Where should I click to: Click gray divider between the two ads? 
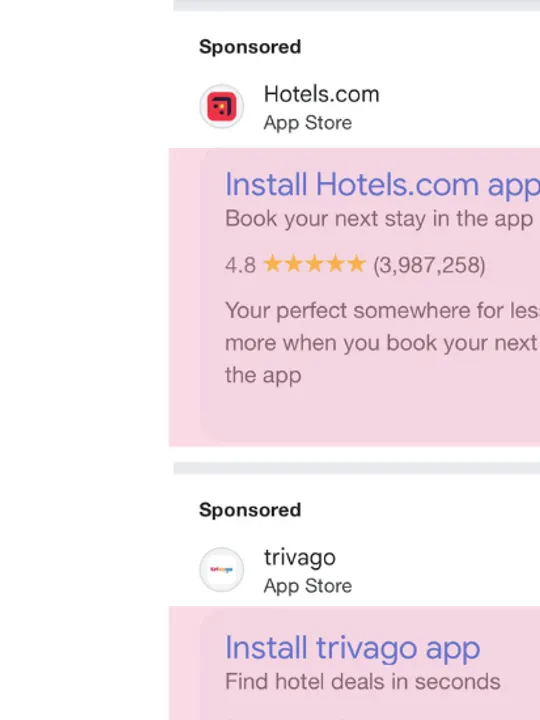[357, 468]
